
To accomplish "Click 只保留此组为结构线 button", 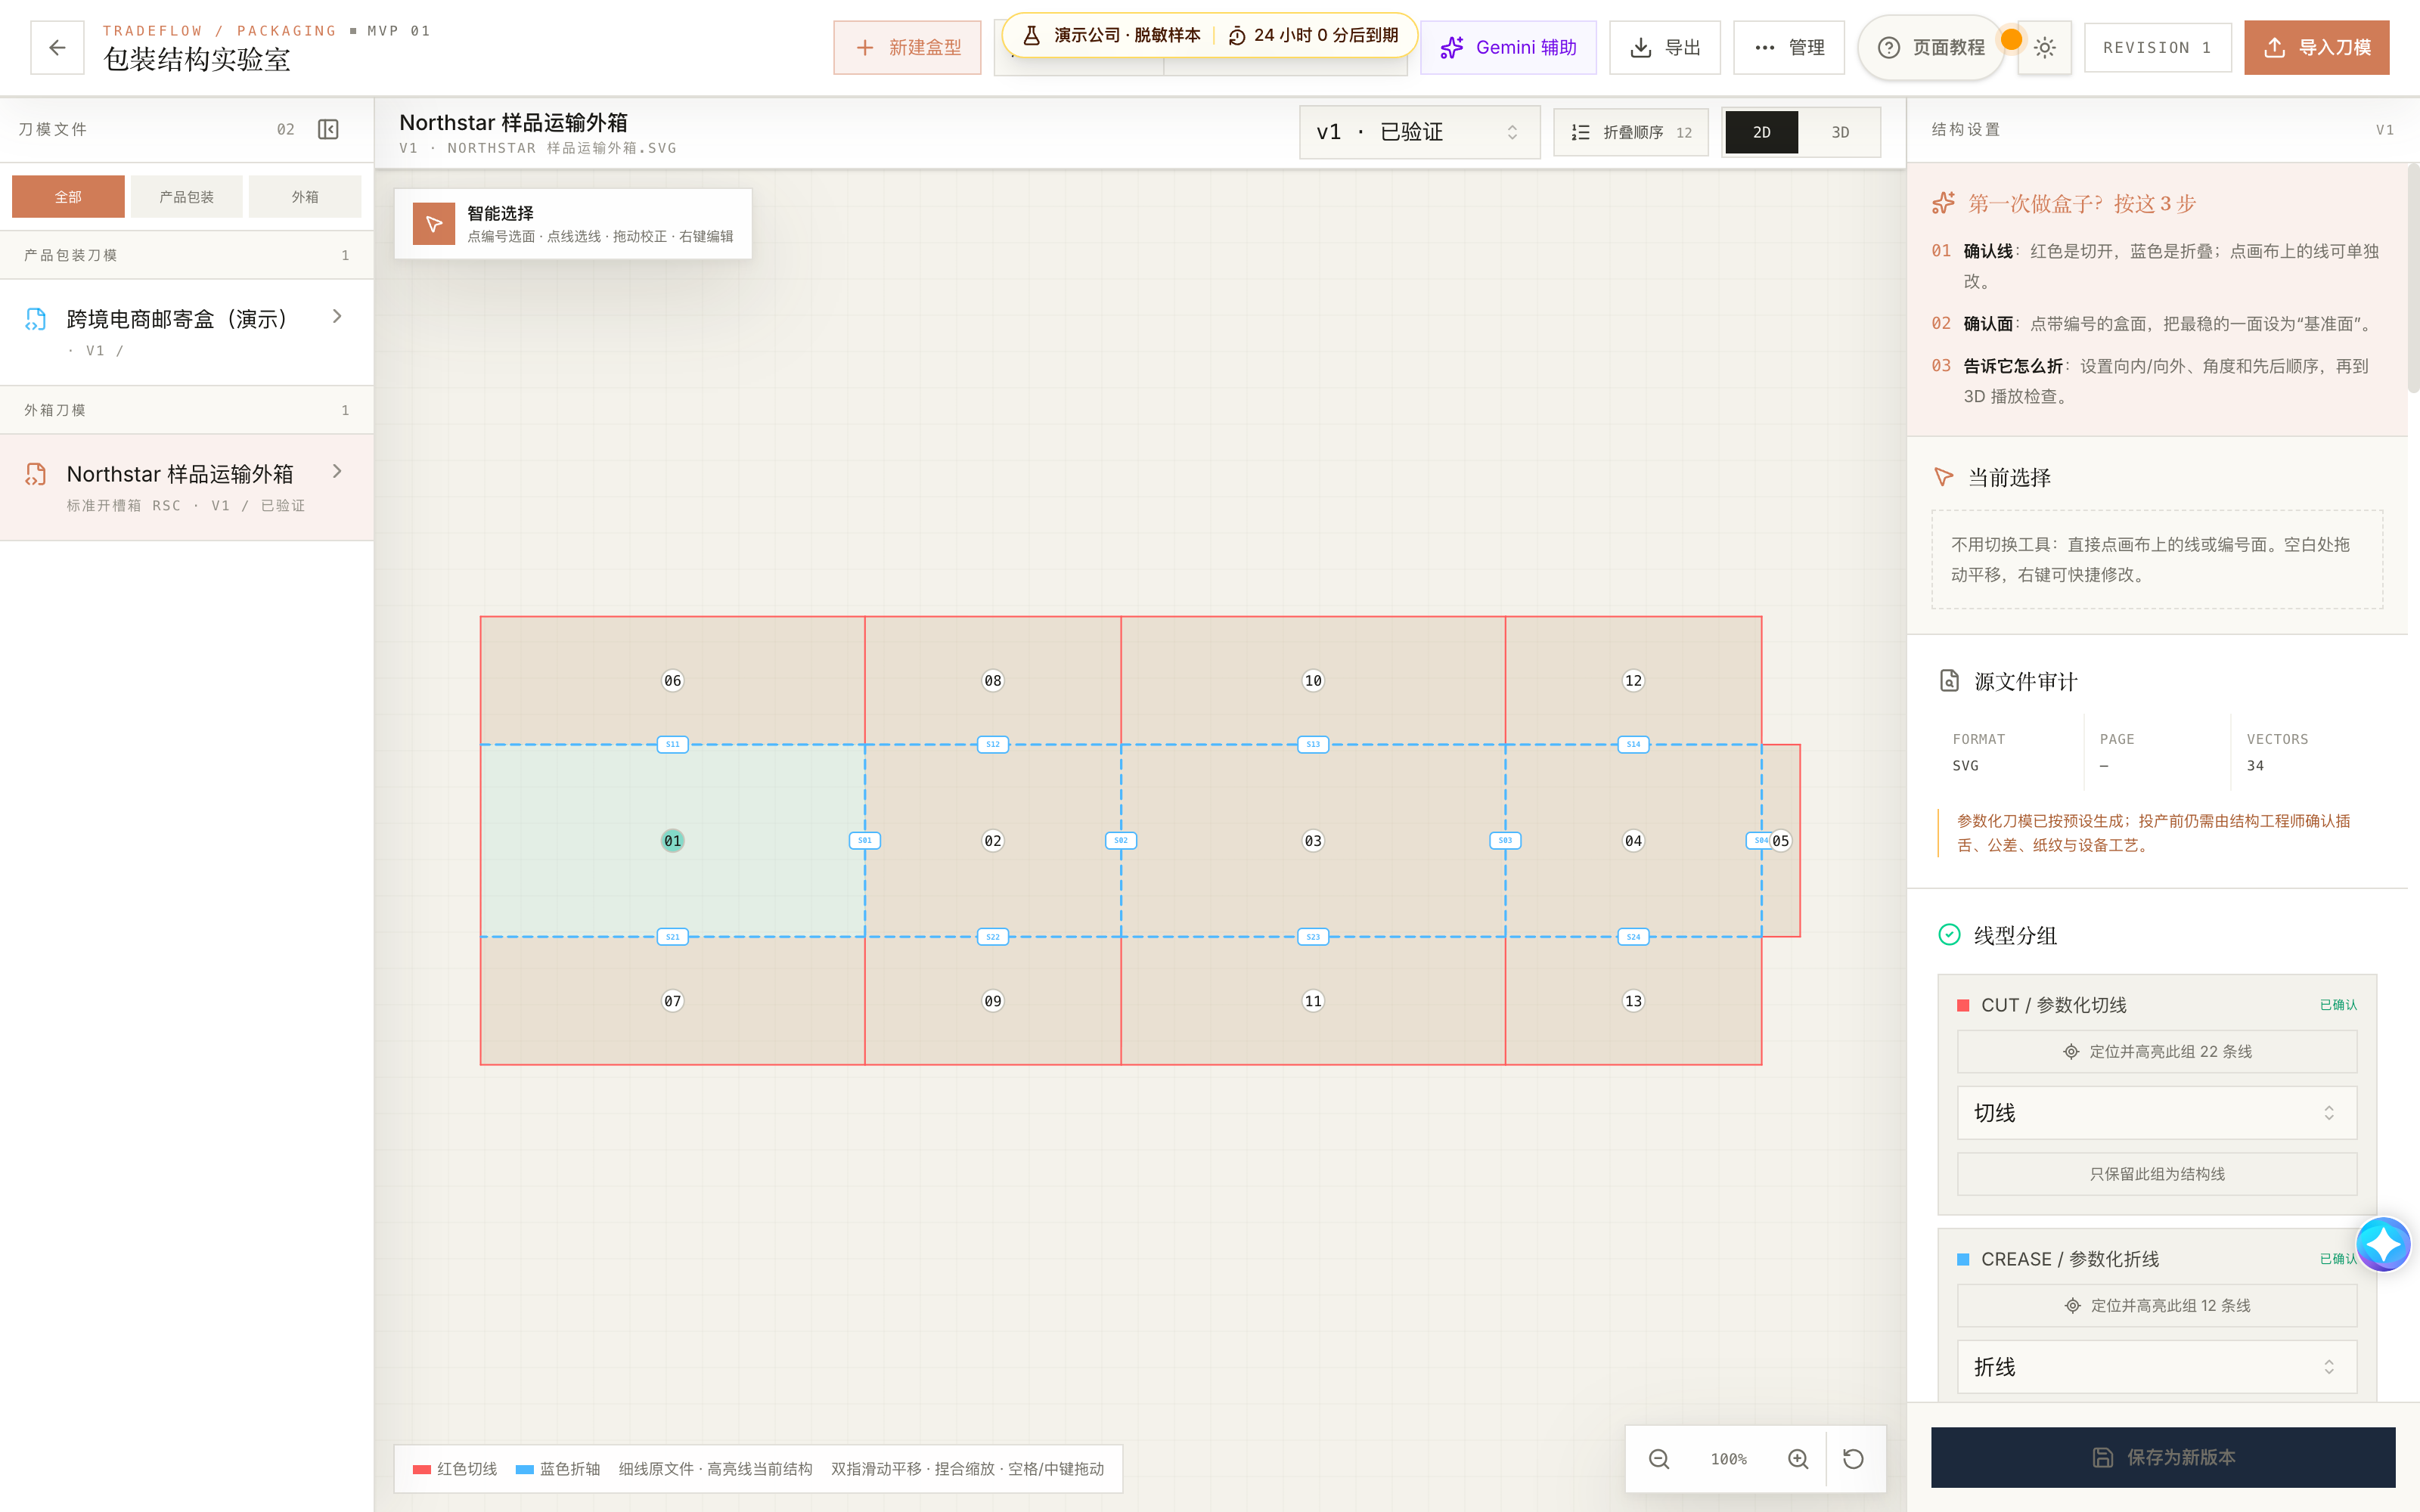I will tap(2156, 1174).
